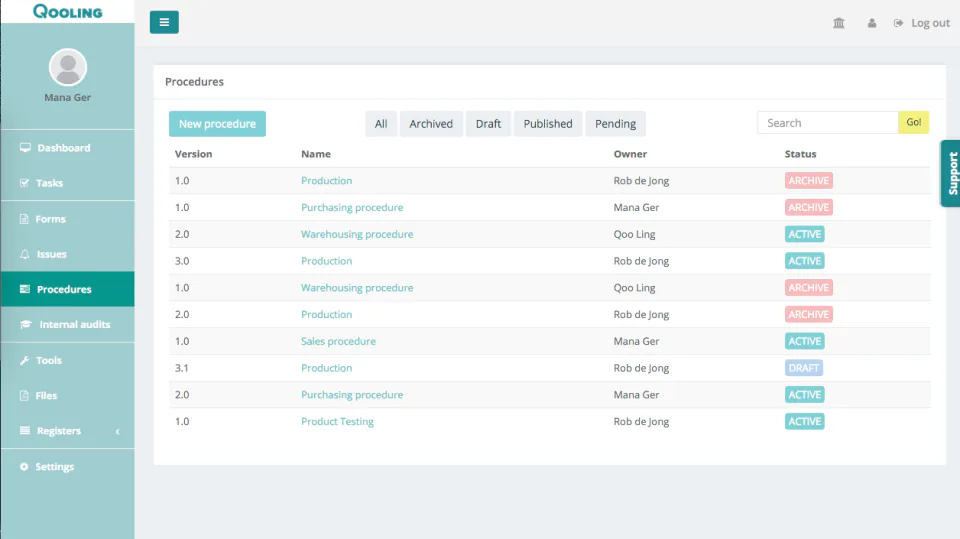
Task: Click the Internal audits graduation cap icon
Action: 26,325
